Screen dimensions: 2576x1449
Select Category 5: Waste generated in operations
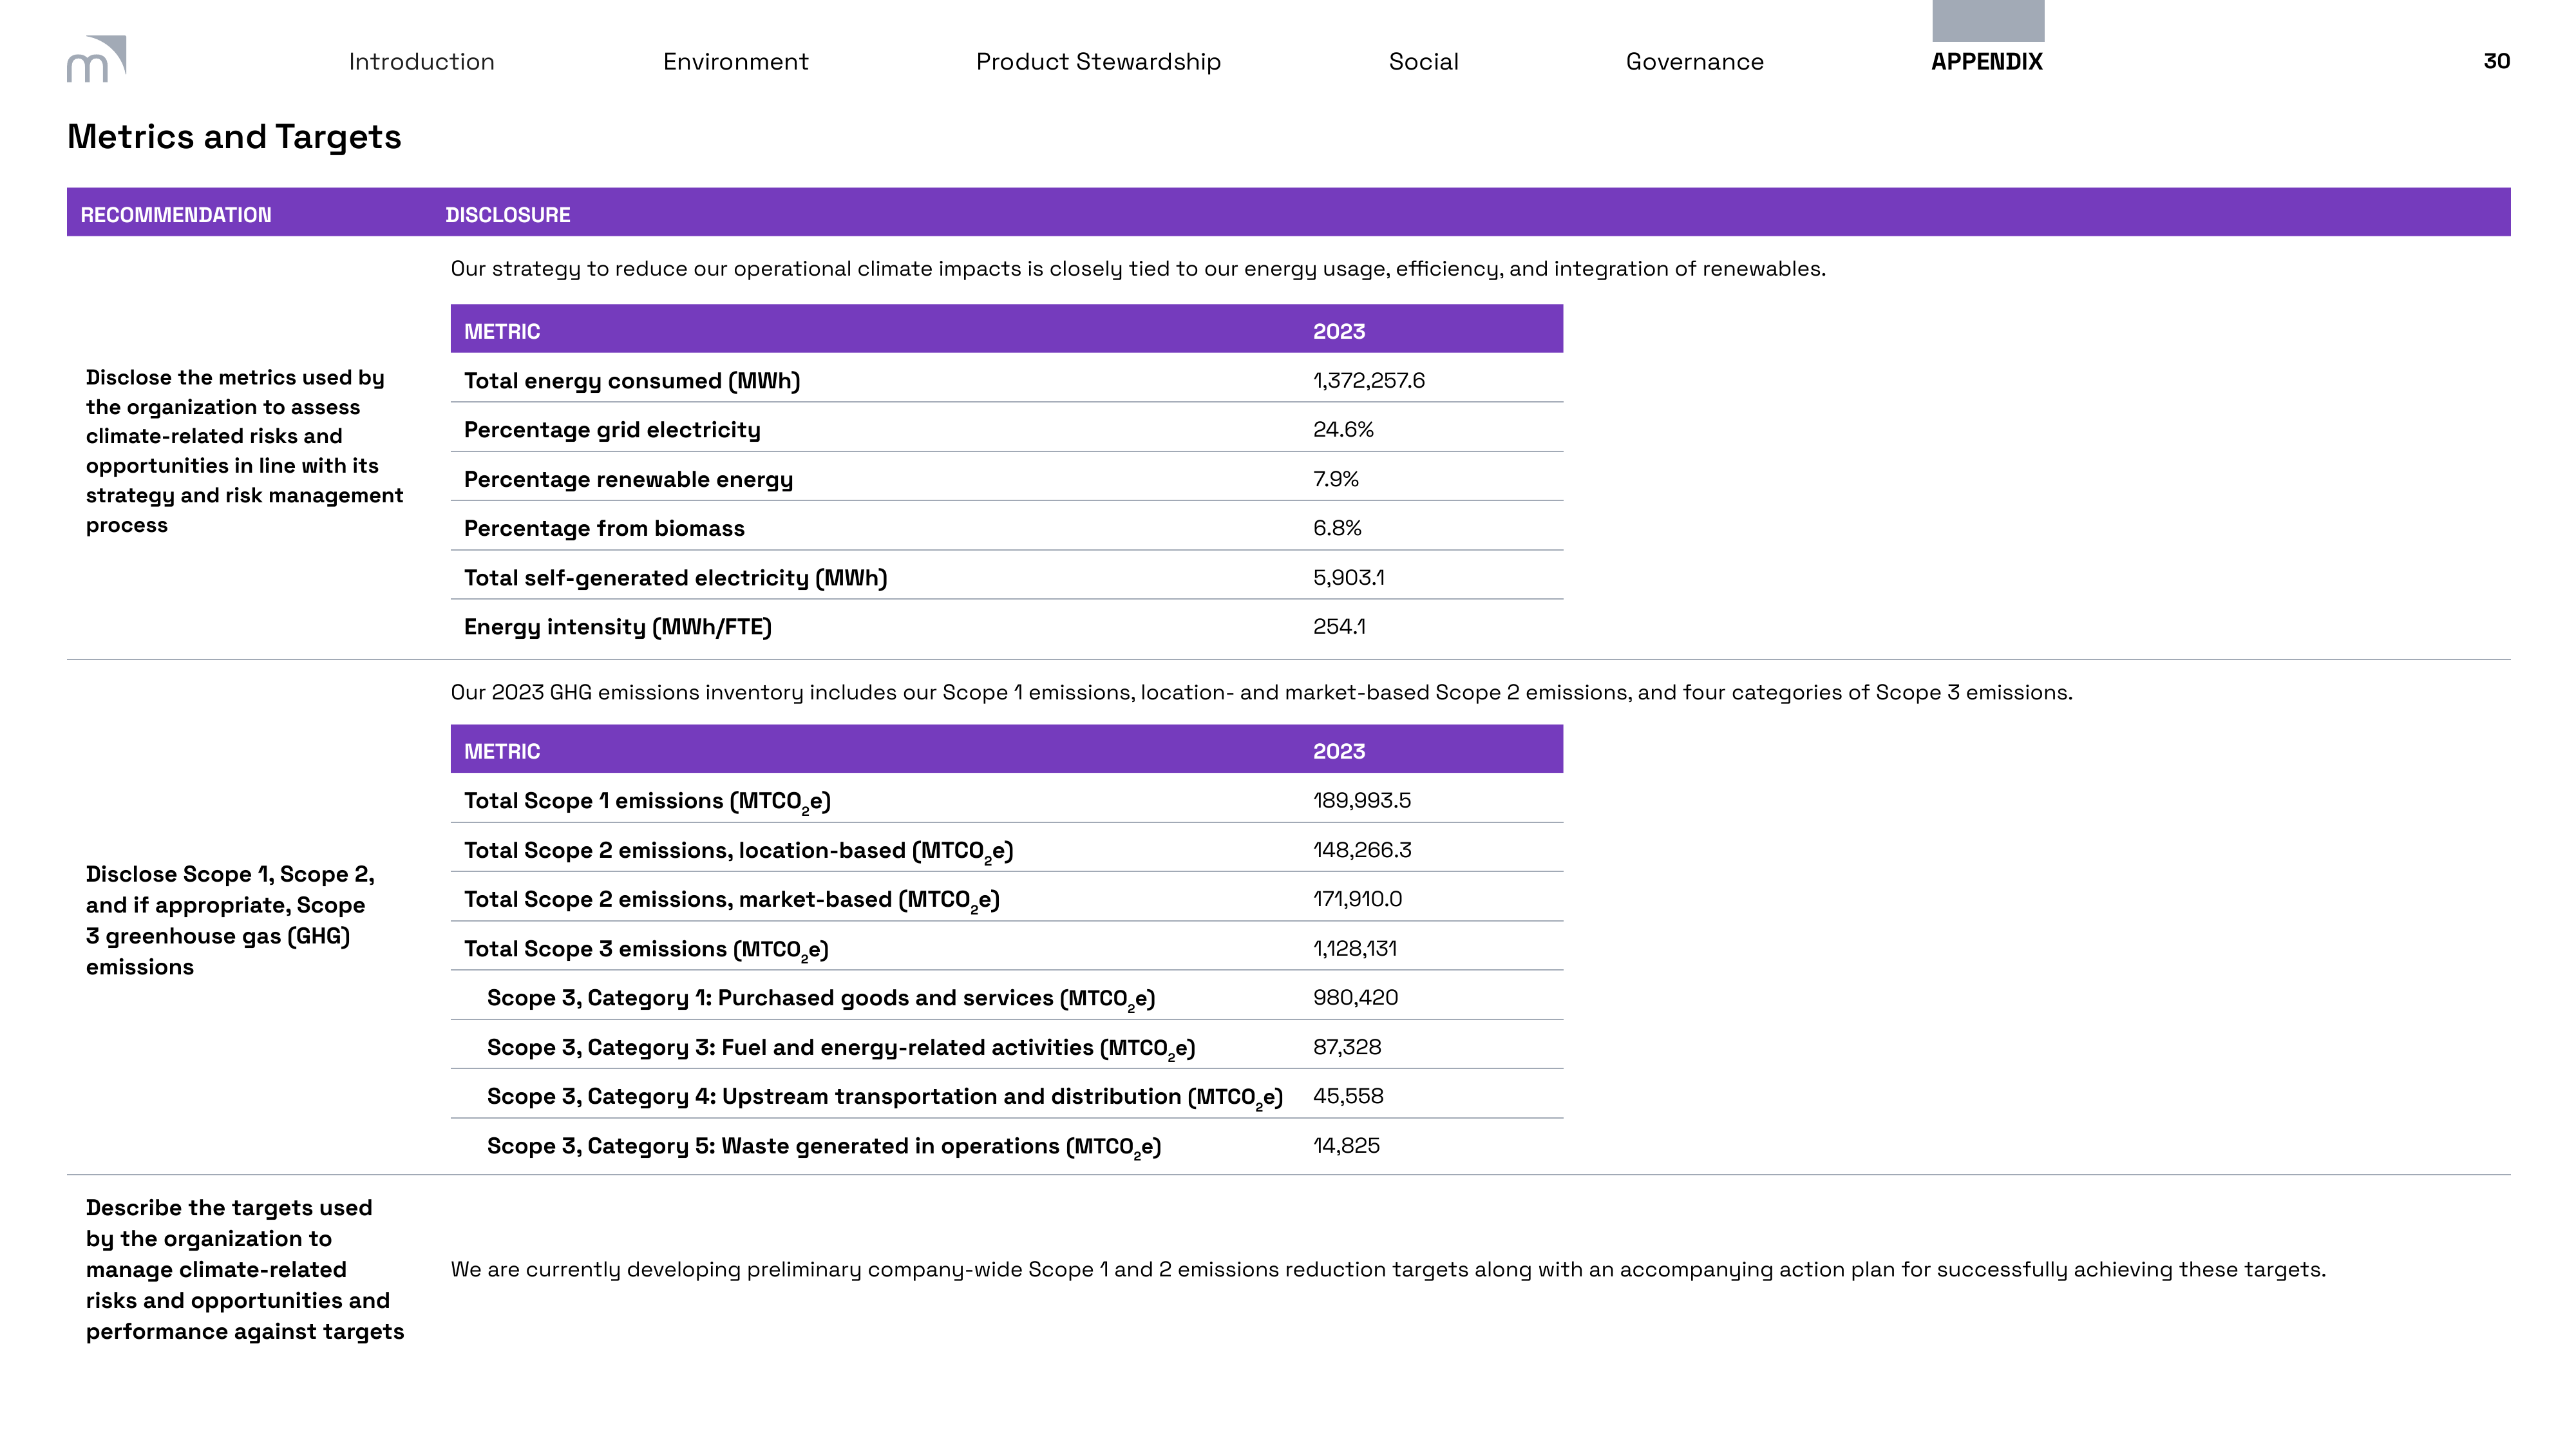tap(824, 1147)
